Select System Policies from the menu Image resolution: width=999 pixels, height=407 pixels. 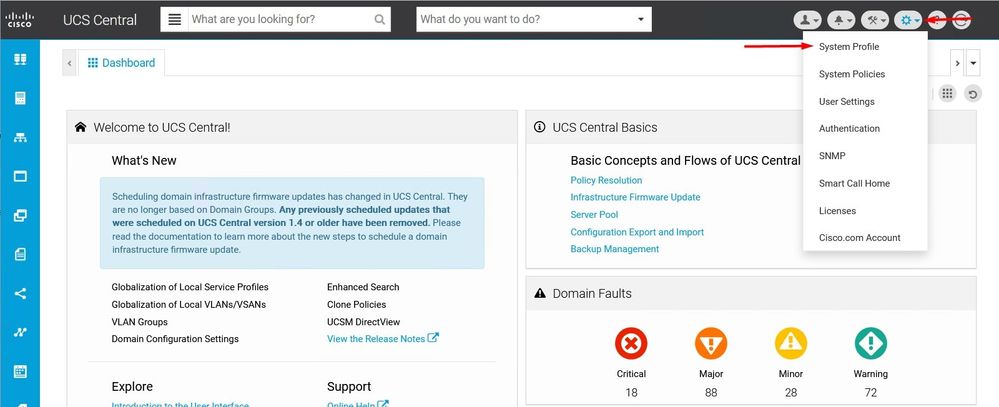[852, 75]
